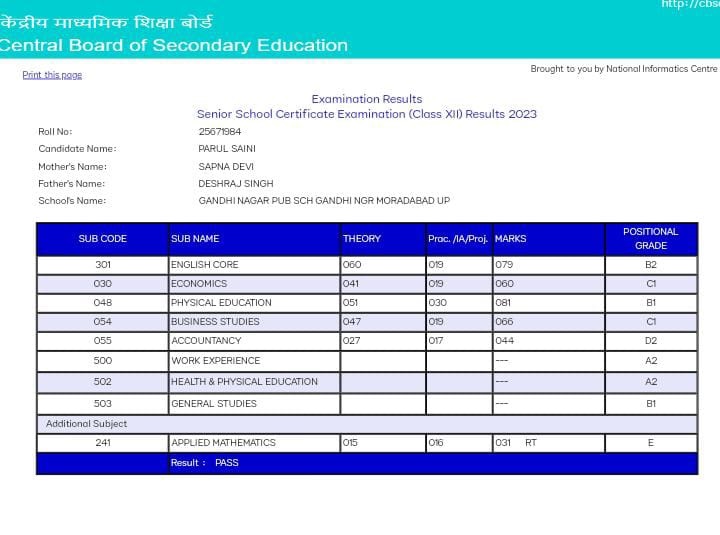This screenshot has width=720, height=535.
Task: Click the 'Print this page' link
Action: pos(52,74)
